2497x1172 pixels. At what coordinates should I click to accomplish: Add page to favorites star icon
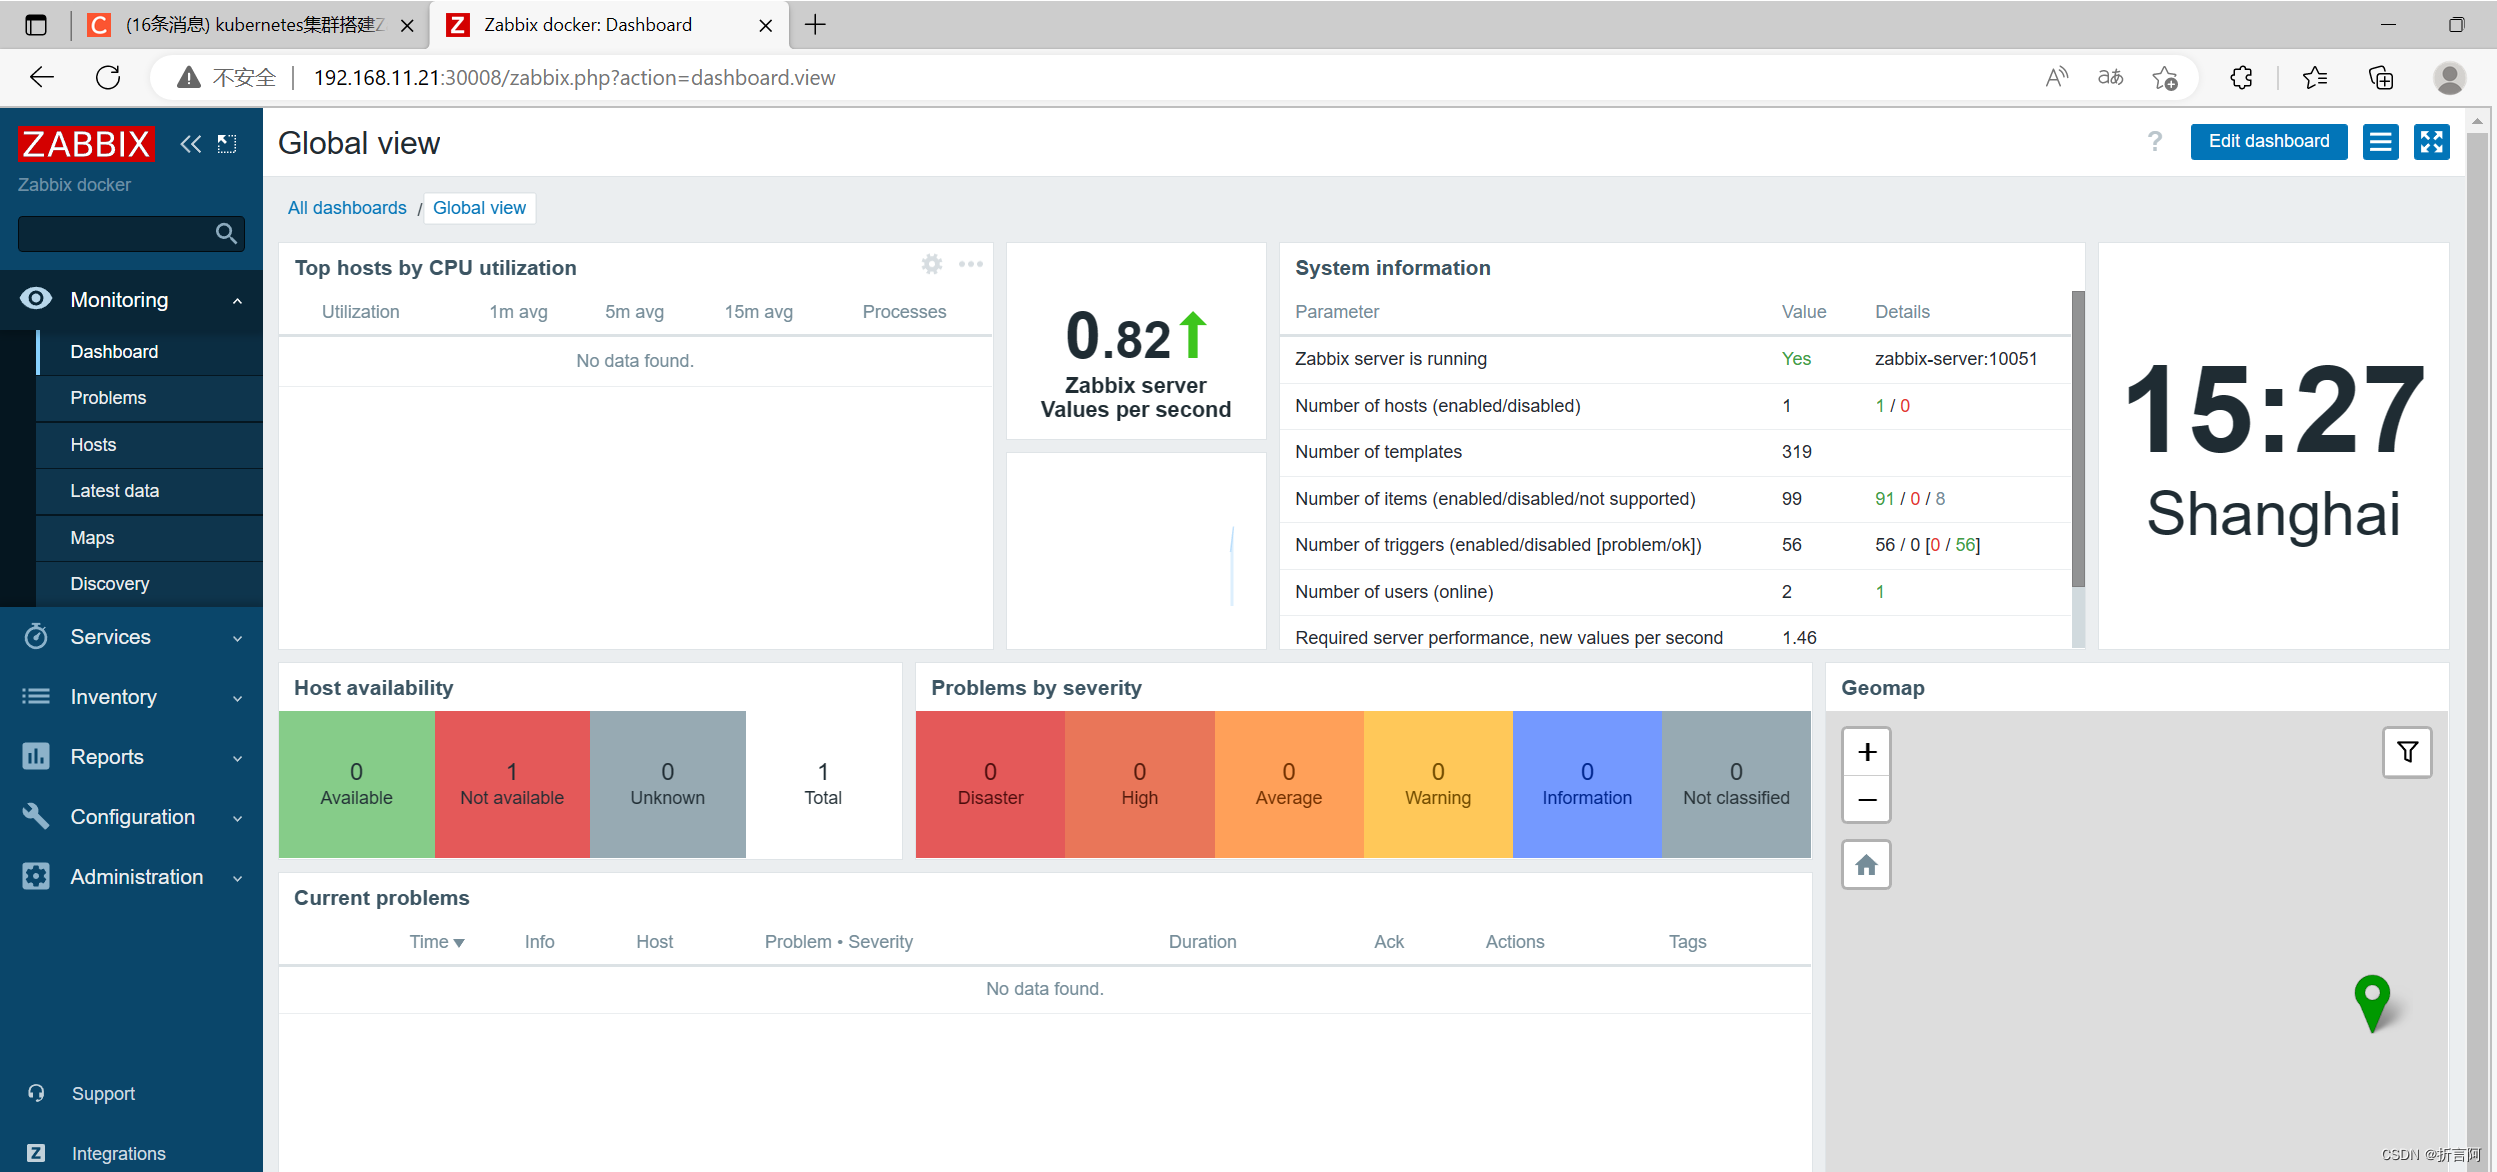coord(2165,77)
